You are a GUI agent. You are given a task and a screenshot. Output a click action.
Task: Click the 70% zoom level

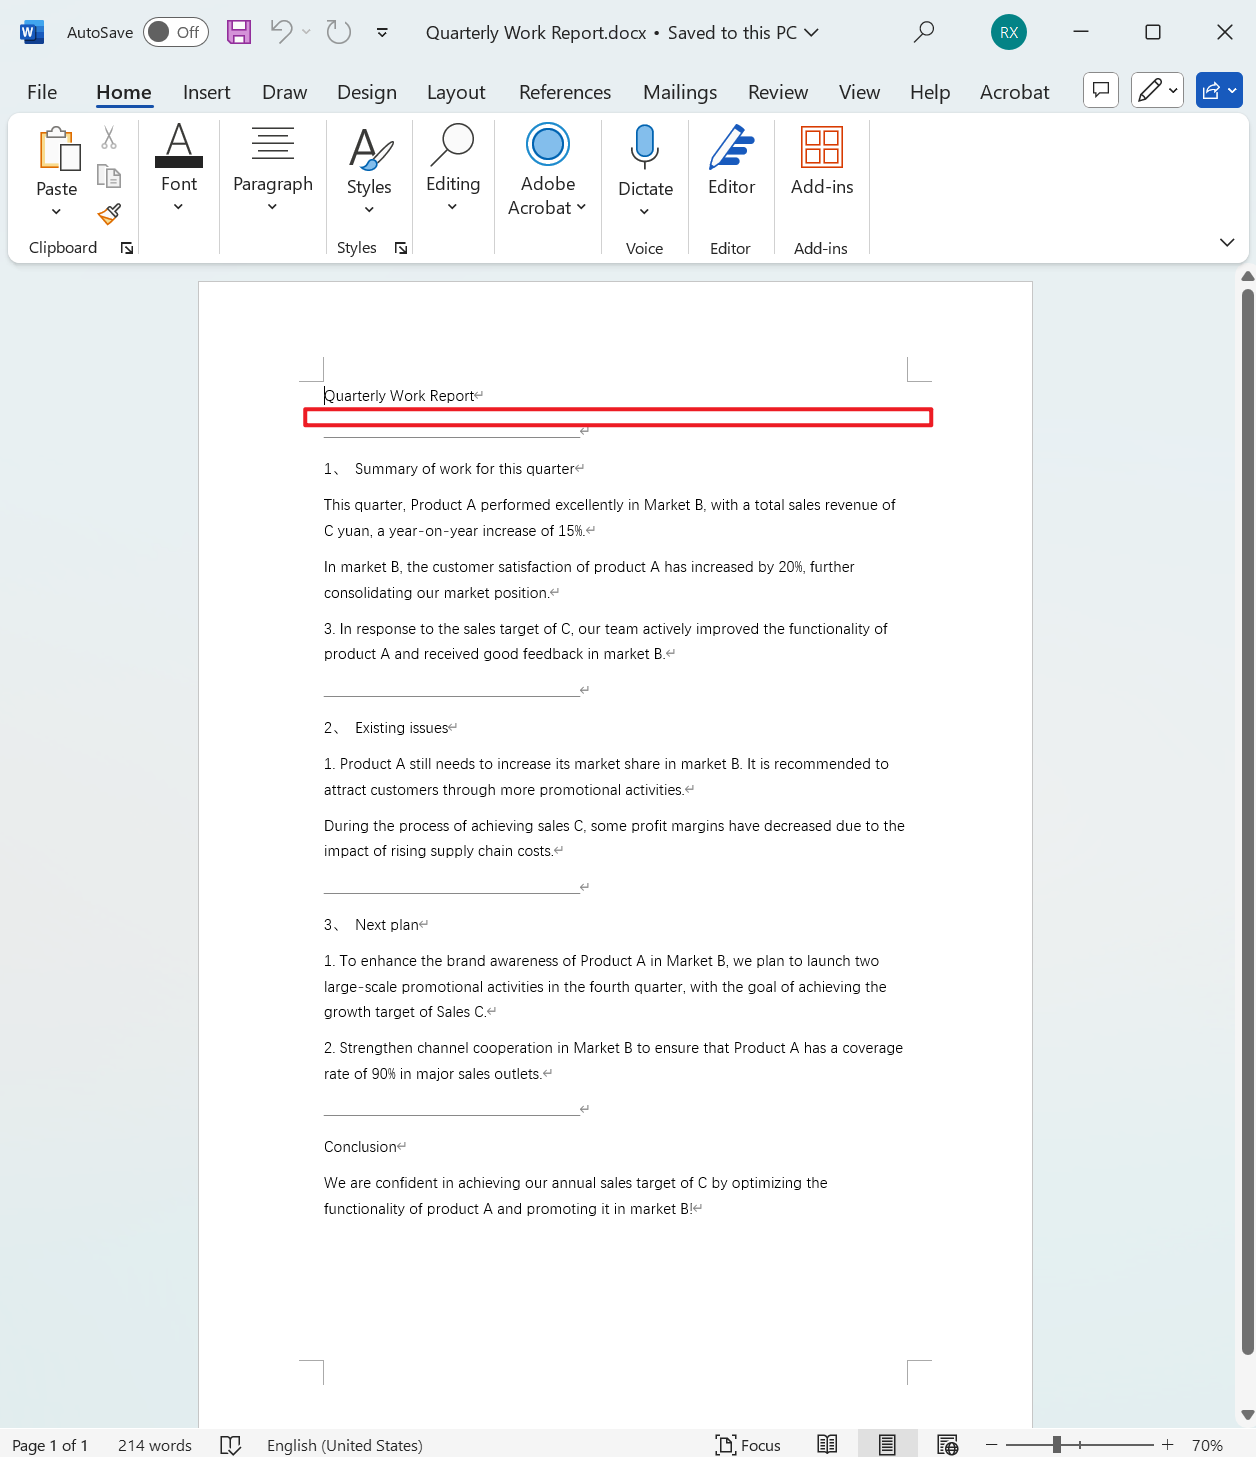[1207, 1445]
